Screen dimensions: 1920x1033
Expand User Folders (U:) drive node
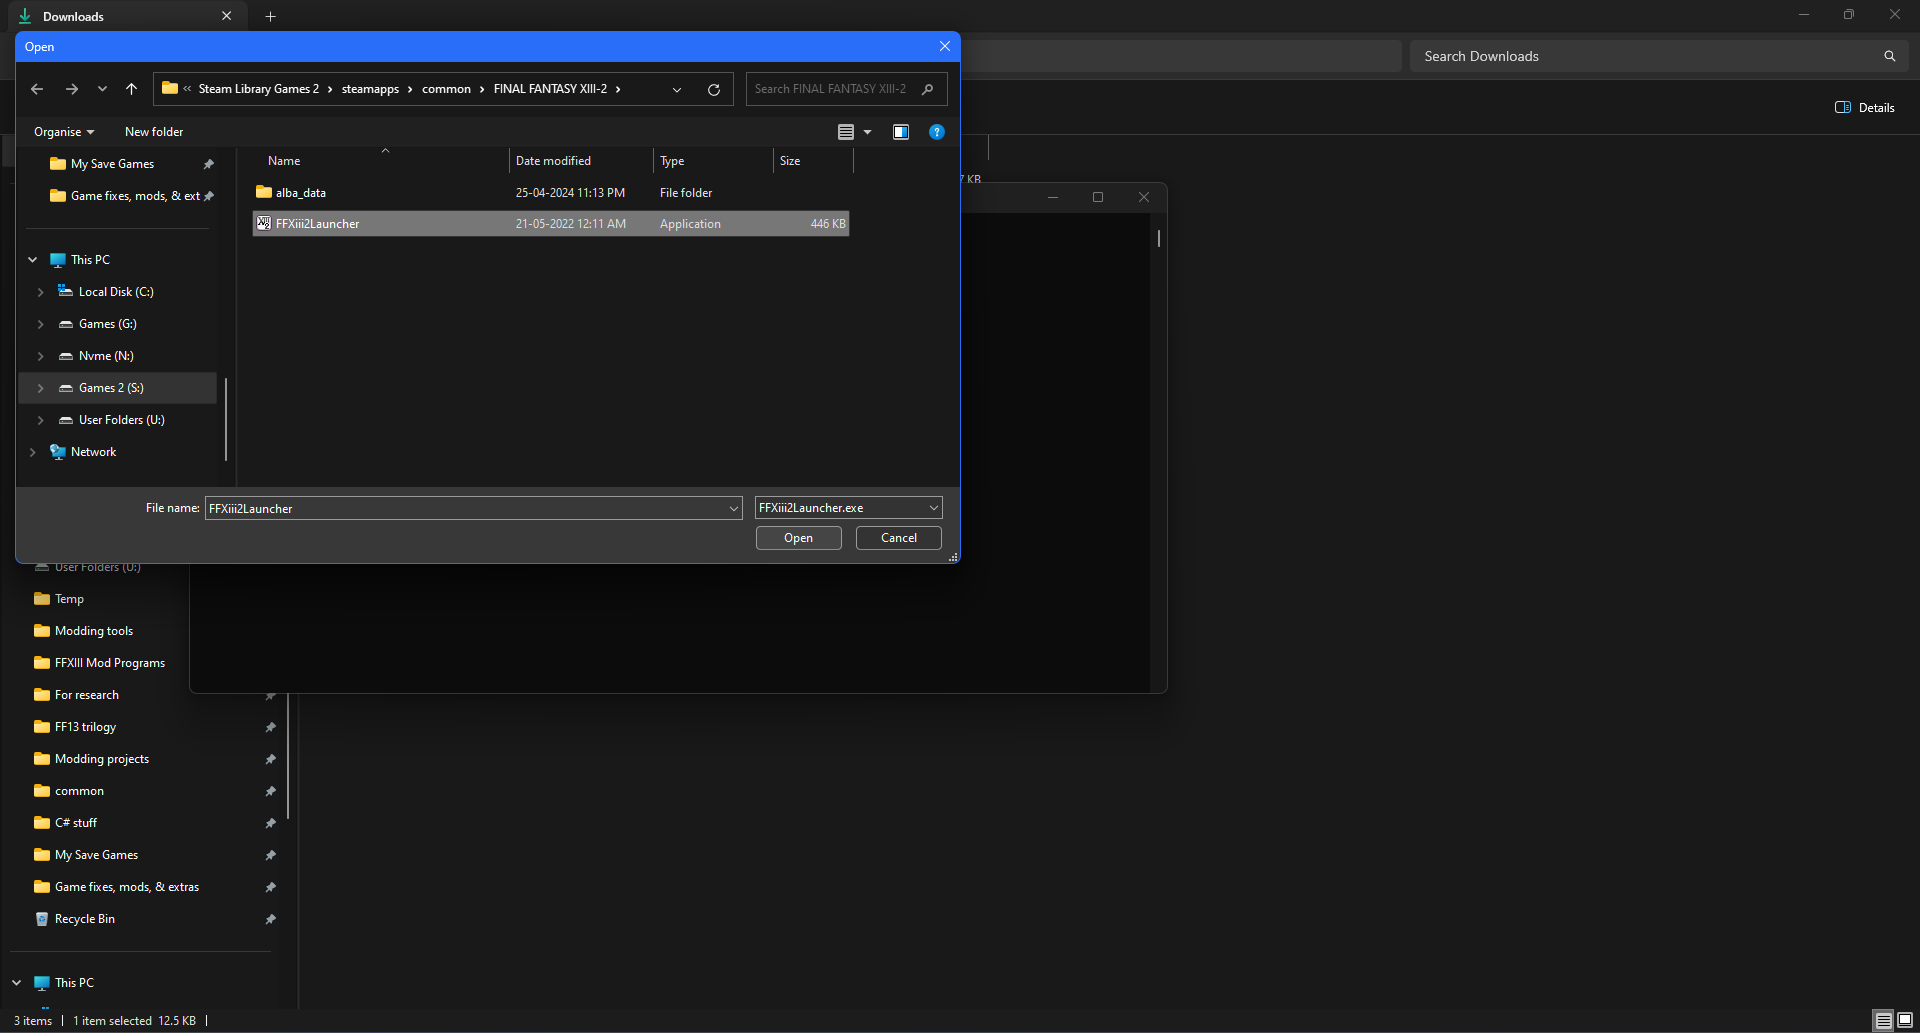point(41,420)
